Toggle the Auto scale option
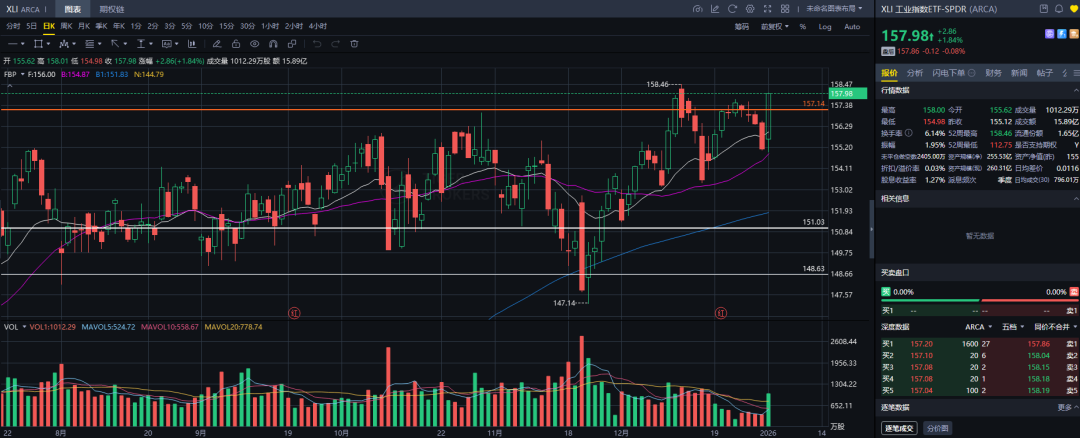This screenshot has height=438, width=1080. coord(850,27)
